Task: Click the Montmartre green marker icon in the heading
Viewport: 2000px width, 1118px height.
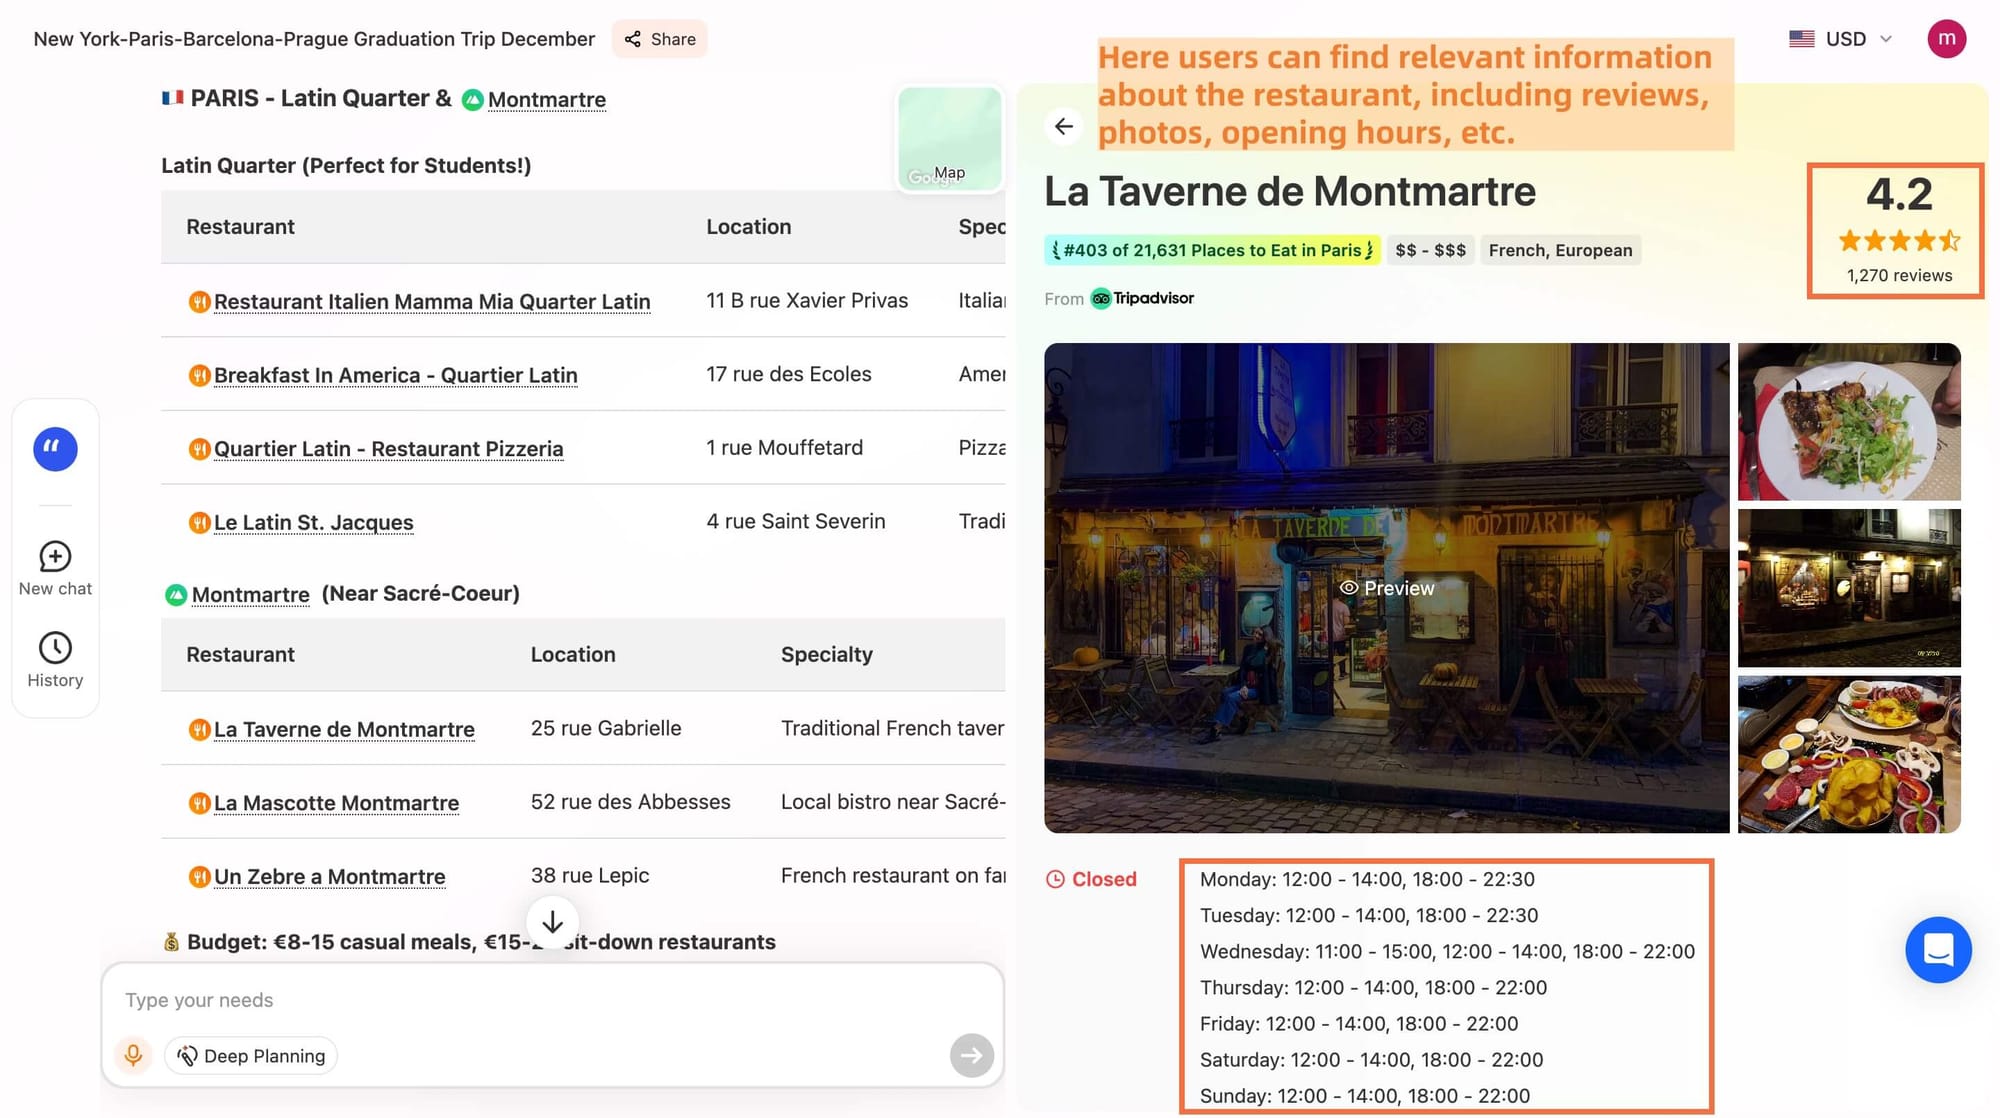Action: [x=470, y=99]
